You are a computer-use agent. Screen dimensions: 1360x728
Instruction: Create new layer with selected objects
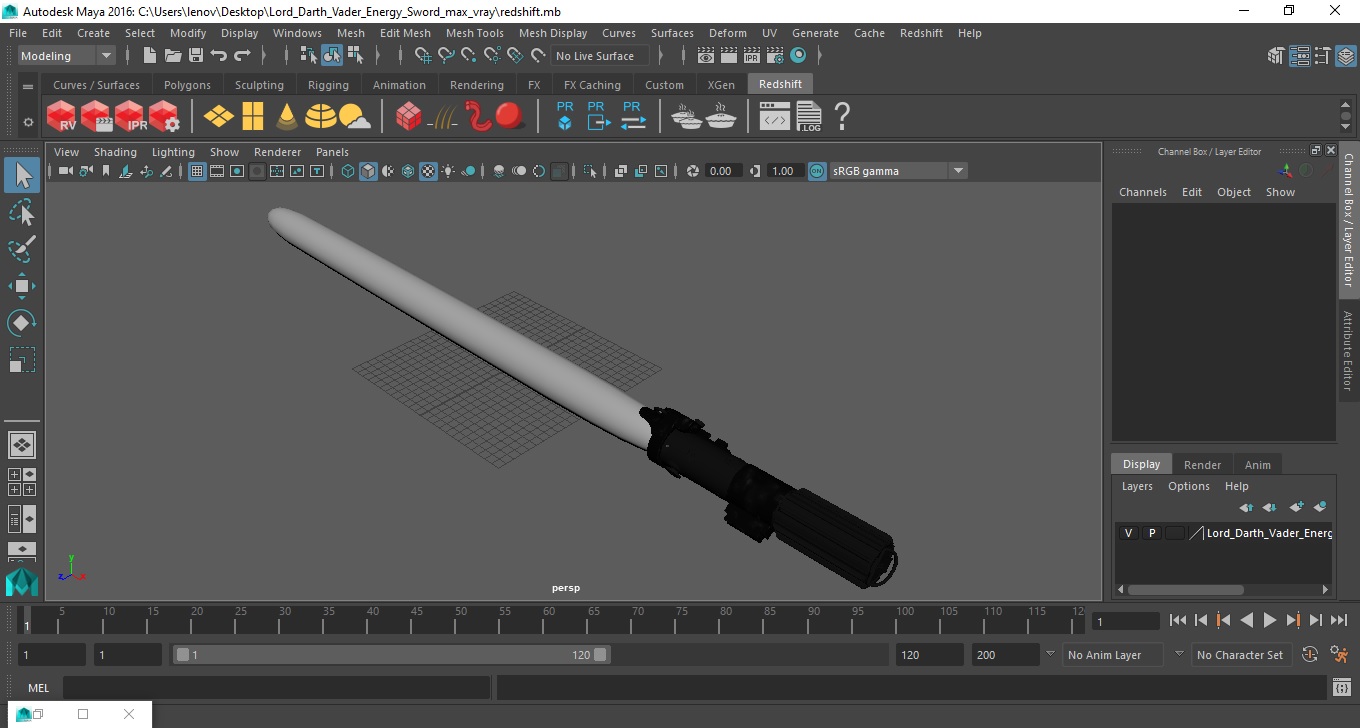pos(1320,507)
